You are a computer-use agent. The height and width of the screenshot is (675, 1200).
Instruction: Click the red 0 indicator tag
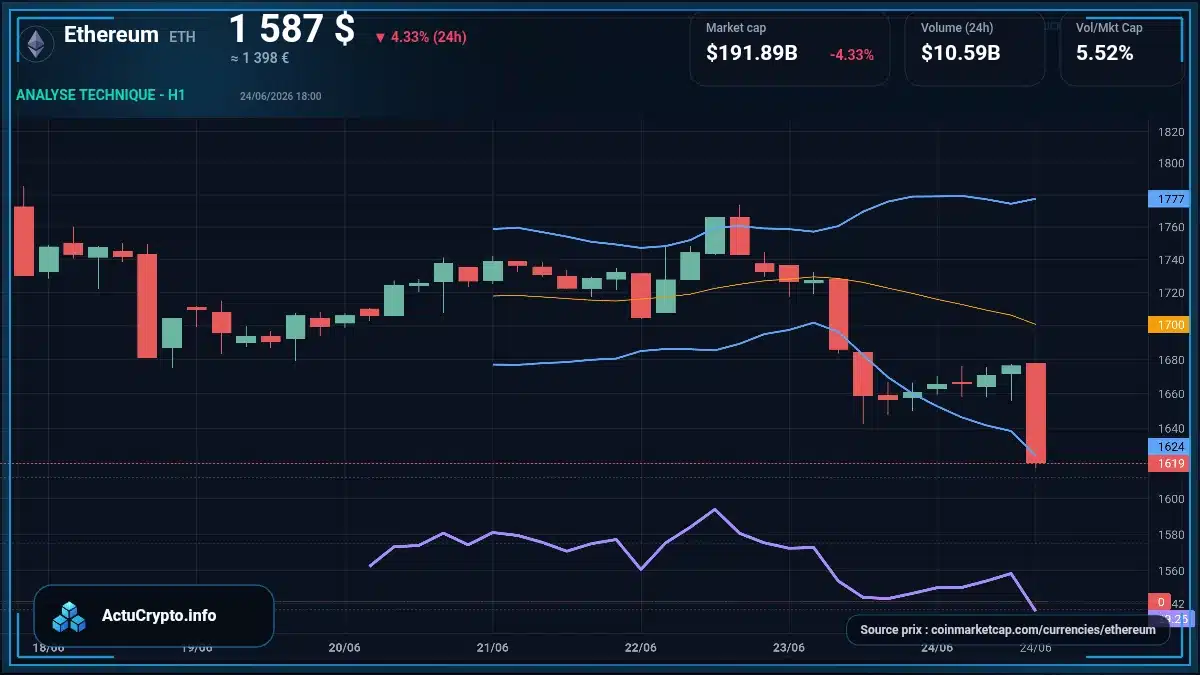tap(1160, 602)
